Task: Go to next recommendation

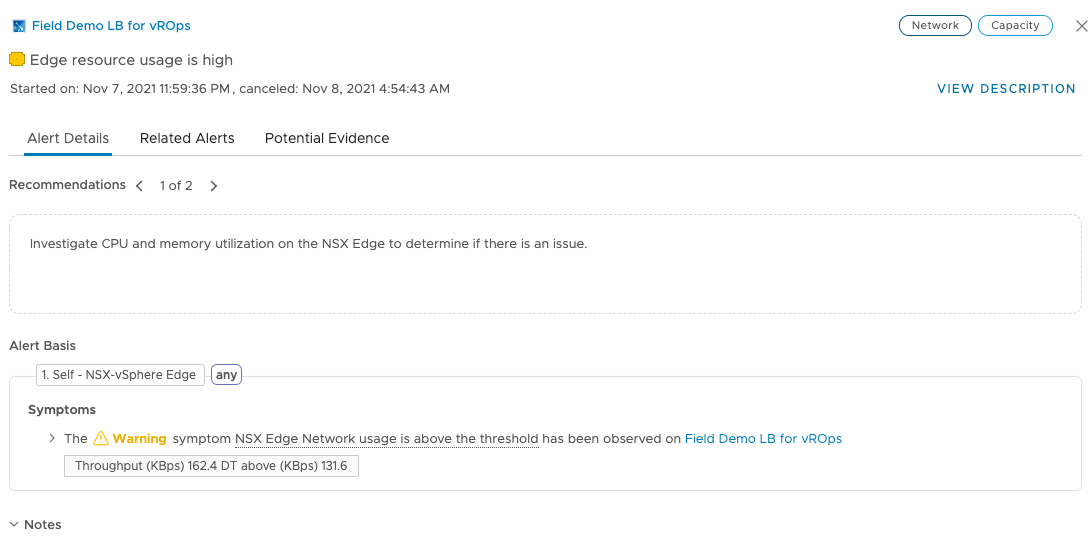Action: click(214, 186)
